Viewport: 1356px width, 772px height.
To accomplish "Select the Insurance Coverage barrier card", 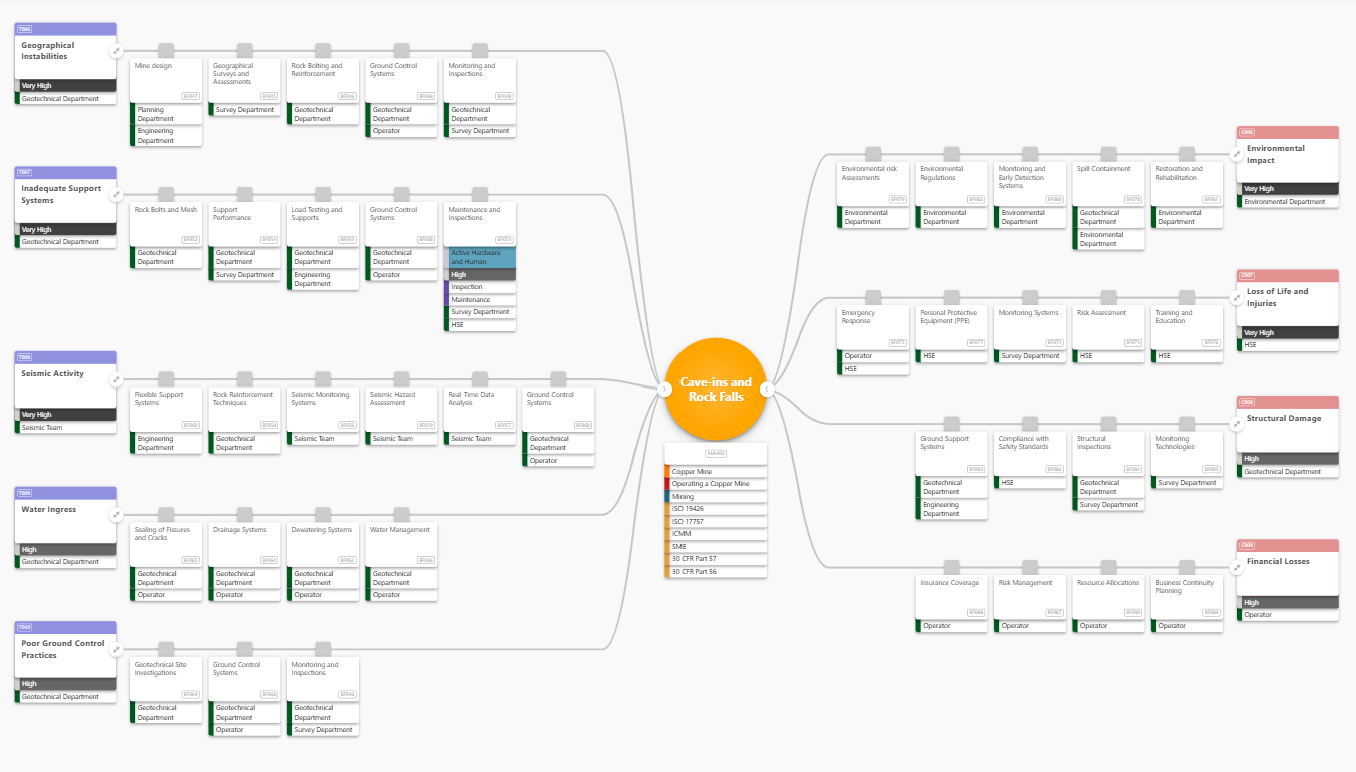I will click(x=951, y=597).
